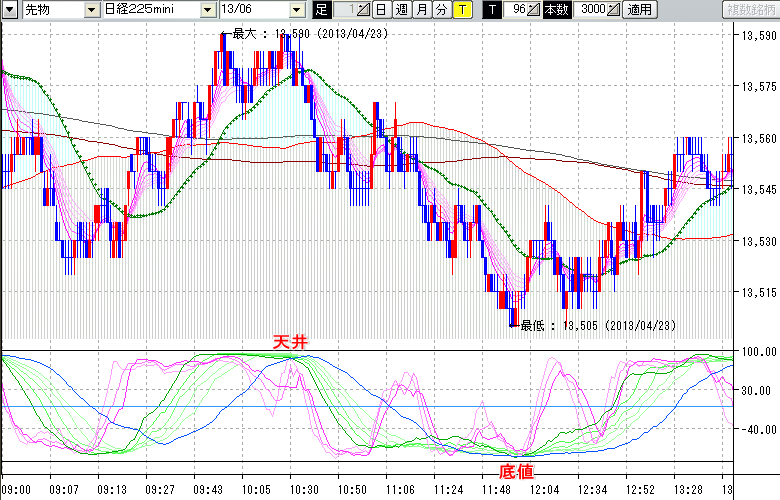Click the tick value field showing 96
Viewport: 780px width, 500px height.
pos(516,9)
